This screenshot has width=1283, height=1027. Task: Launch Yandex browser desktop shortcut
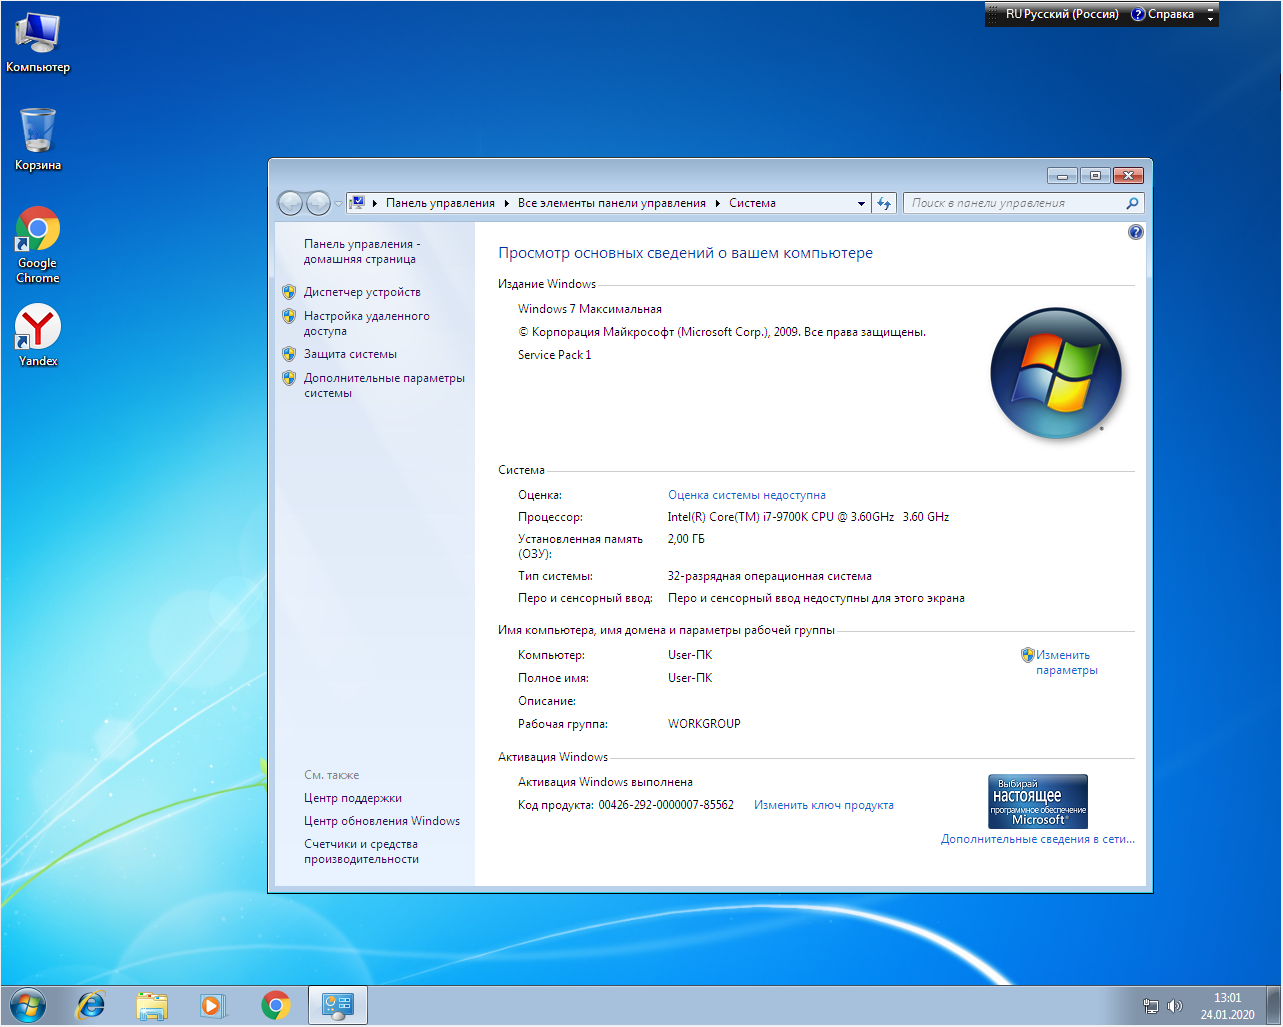pos(38,335)
